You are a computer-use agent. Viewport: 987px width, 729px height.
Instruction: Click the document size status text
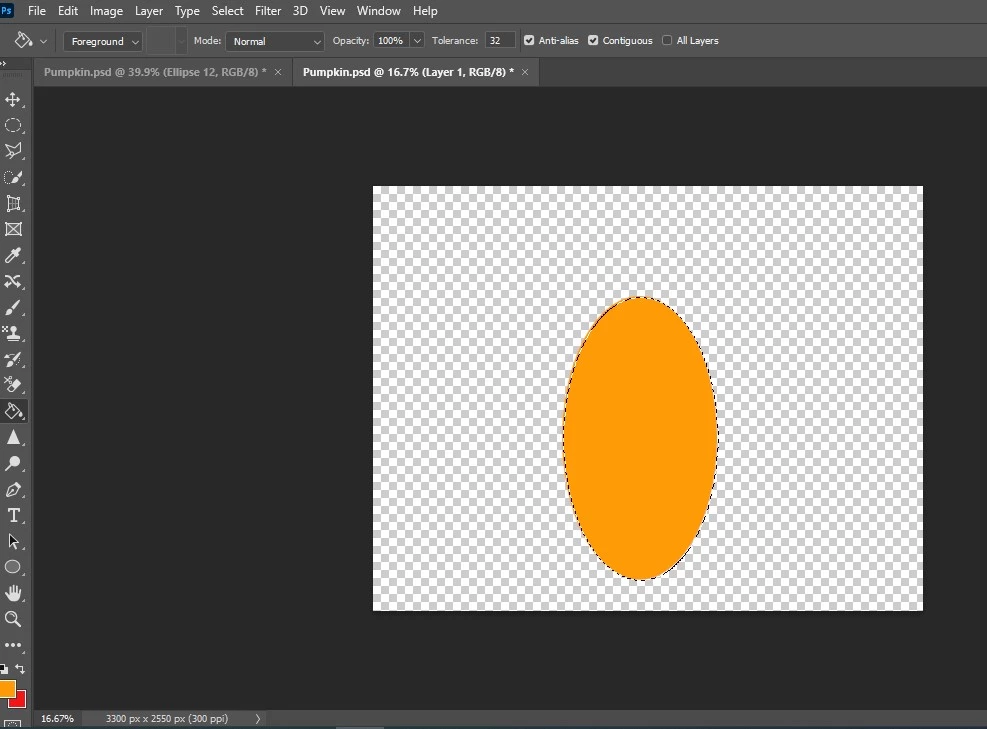point(167,718)
